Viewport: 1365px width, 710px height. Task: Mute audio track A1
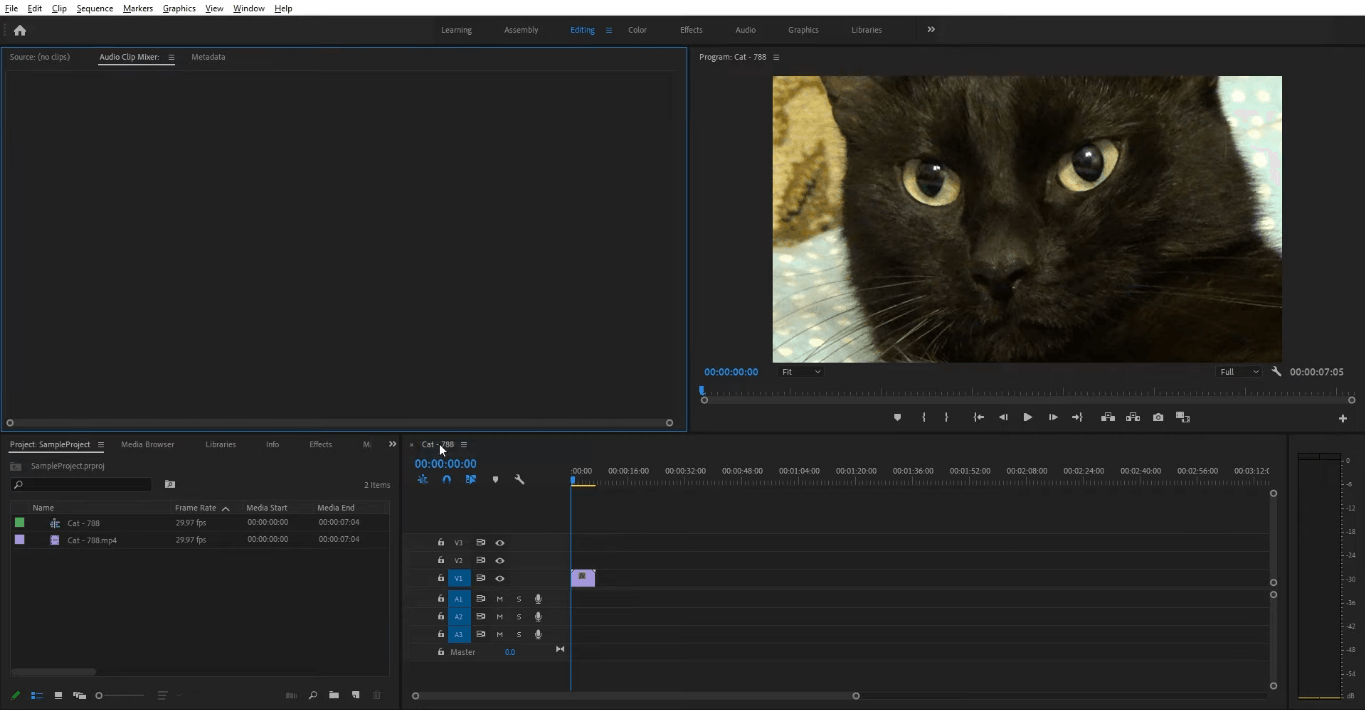coord(499,599)
